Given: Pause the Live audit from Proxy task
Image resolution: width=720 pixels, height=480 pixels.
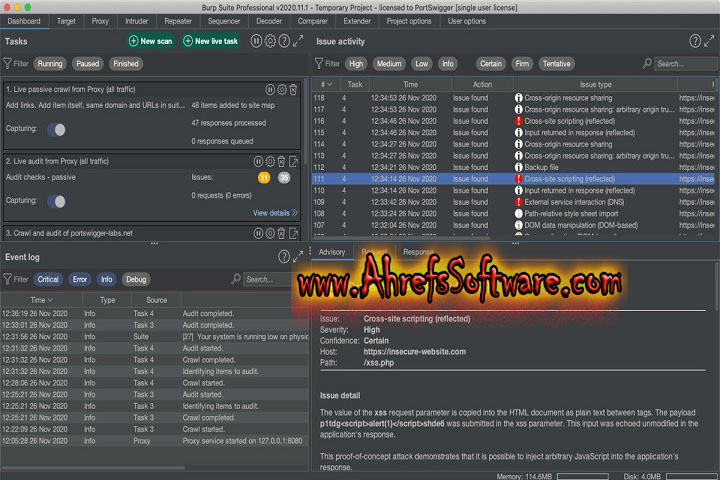Looking at the screenshot, I should [258, 161].
